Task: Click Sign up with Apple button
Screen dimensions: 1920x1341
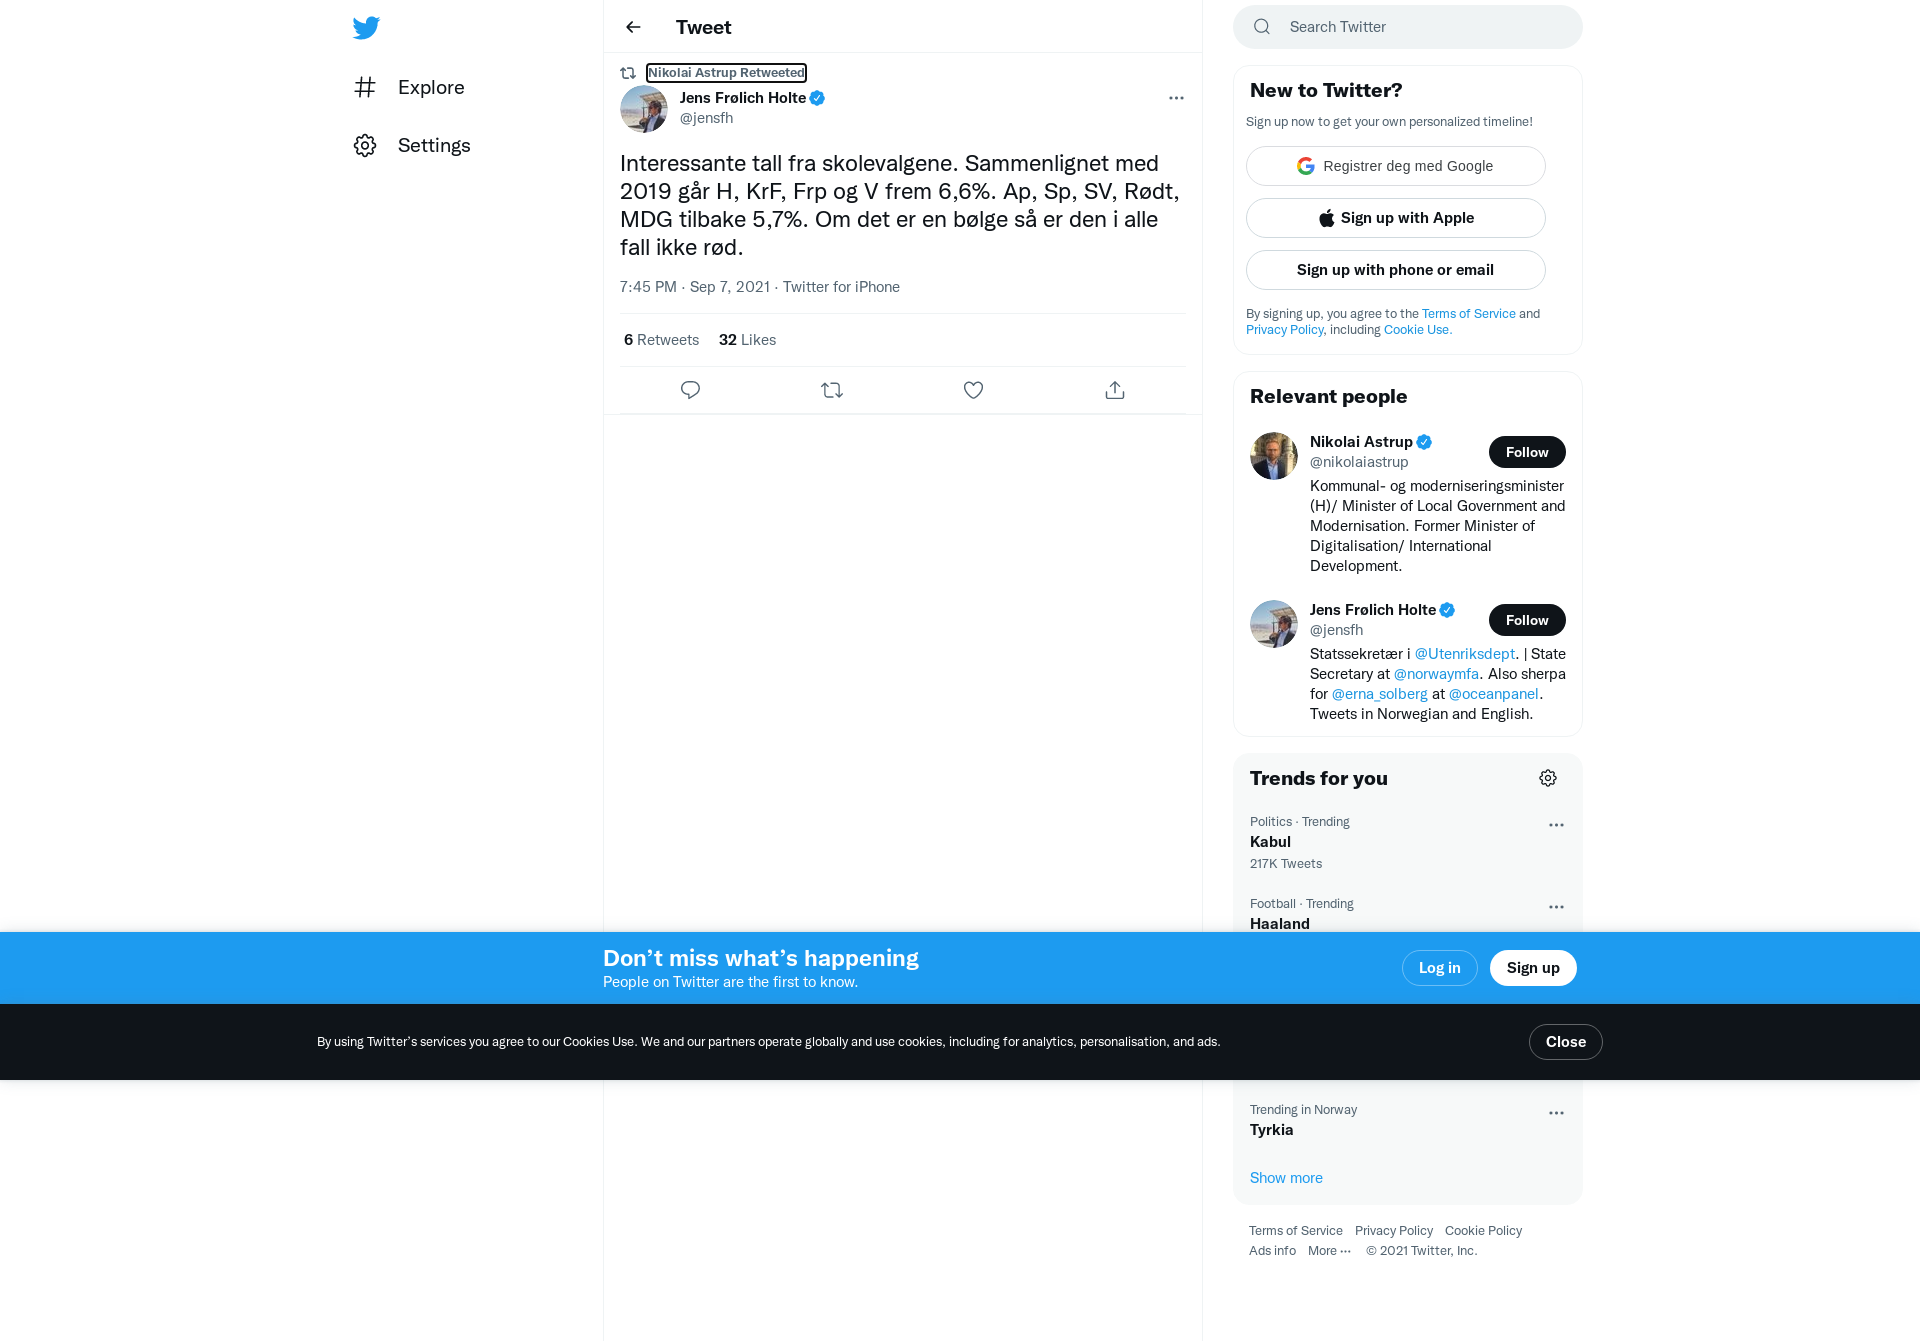Action: pyautogui.click(x=1395, y=218)
